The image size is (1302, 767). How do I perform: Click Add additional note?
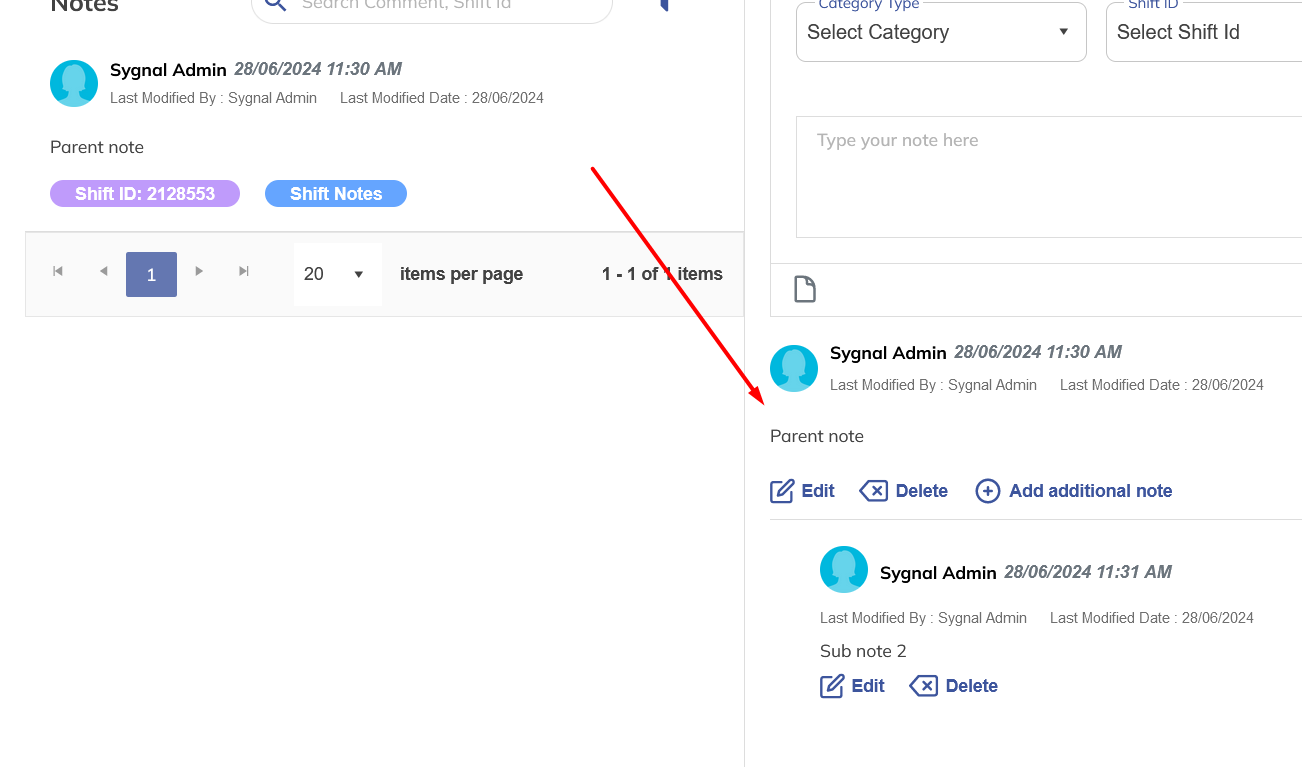coord(1074,491)
